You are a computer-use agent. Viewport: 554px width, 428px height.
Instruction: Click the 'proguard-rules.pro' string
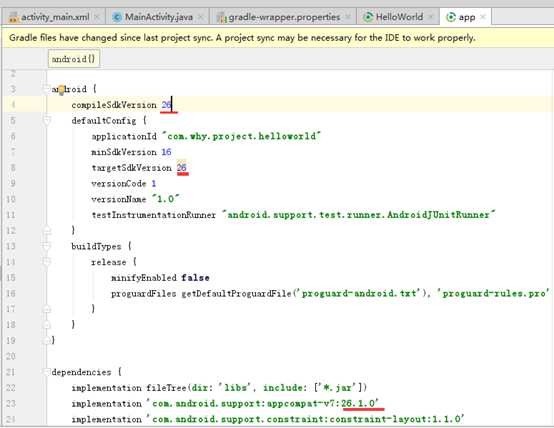click(493, 293)
